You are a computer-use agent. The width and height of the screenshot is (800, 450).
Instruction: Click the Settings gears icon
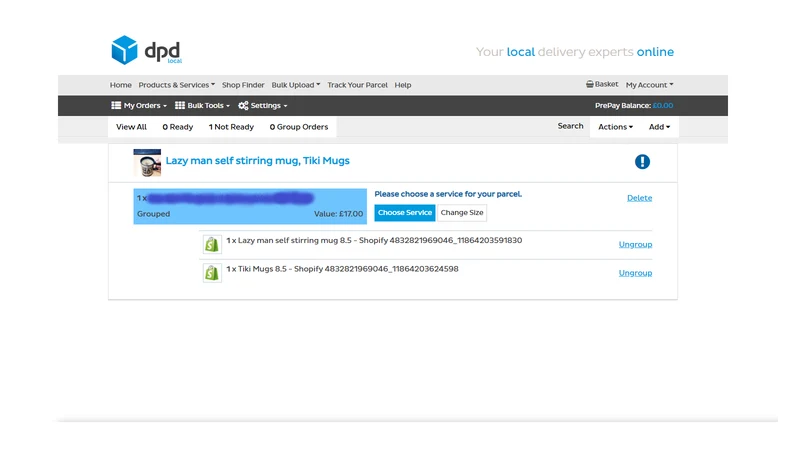click(243, 106)
